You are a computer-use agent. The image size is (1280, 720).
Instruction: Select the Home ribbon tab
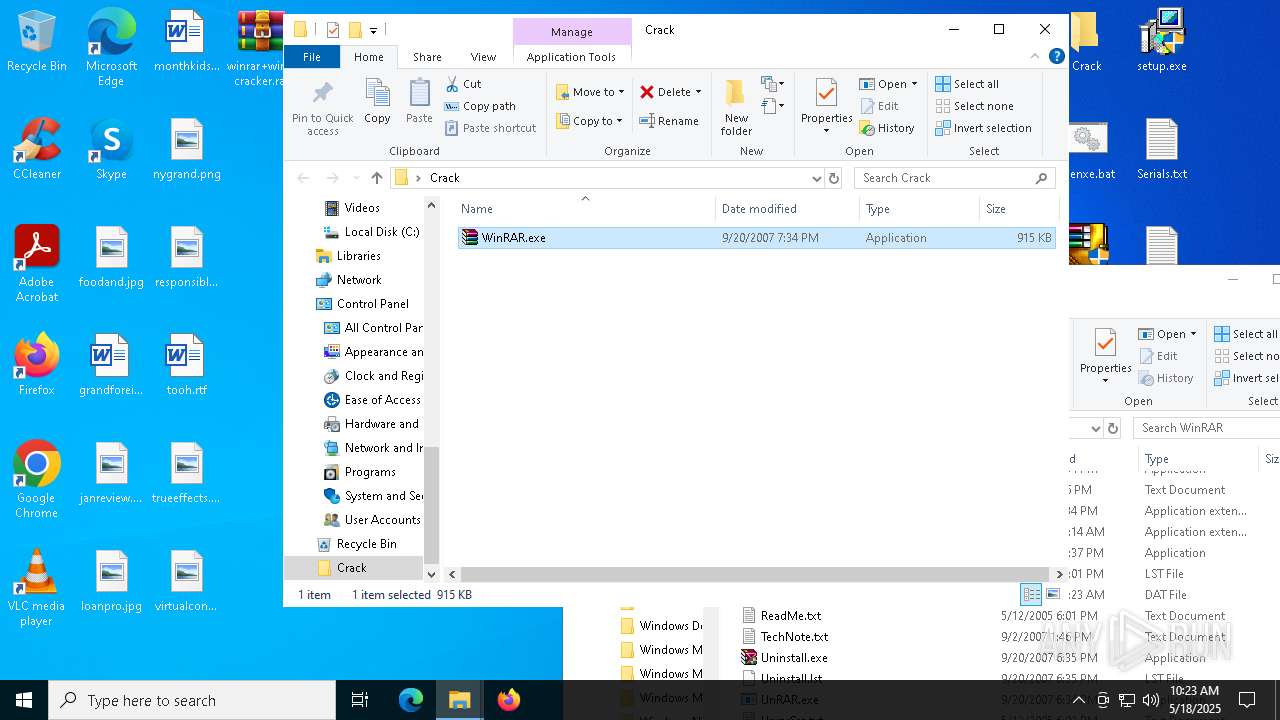368,57
